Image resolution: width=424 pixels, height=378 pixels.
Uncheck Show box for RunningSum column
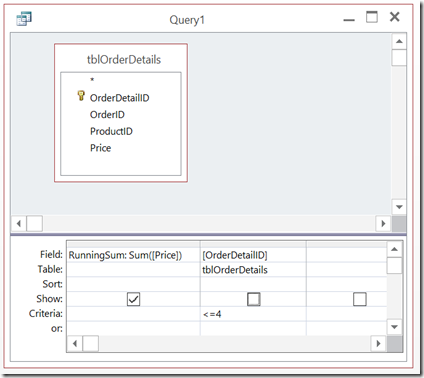[x=133, y=299]
